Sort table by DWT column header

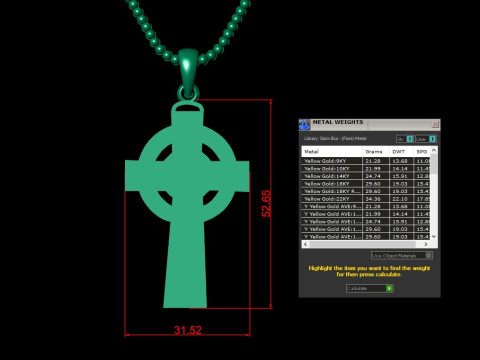402,152
